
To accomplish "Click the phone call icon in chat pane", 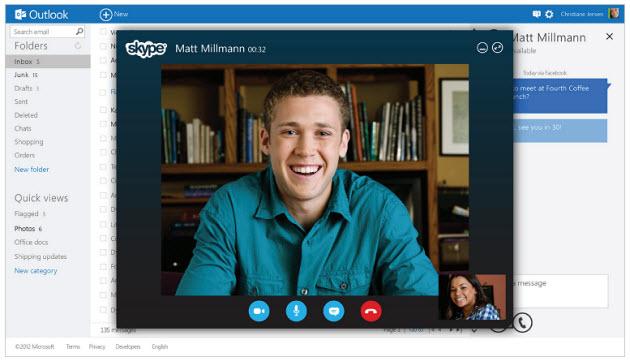I will 522,322.
